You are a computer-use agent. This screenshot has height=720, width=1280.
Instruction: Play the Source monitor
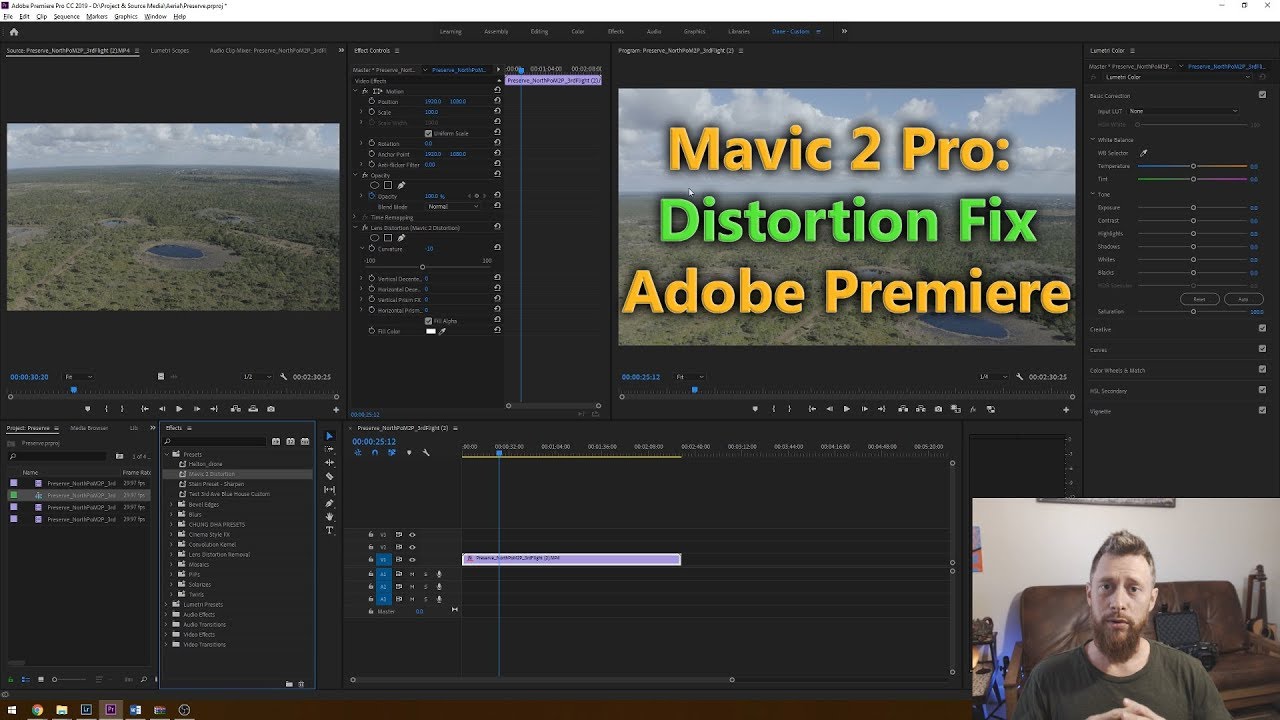tap(179, 409)
